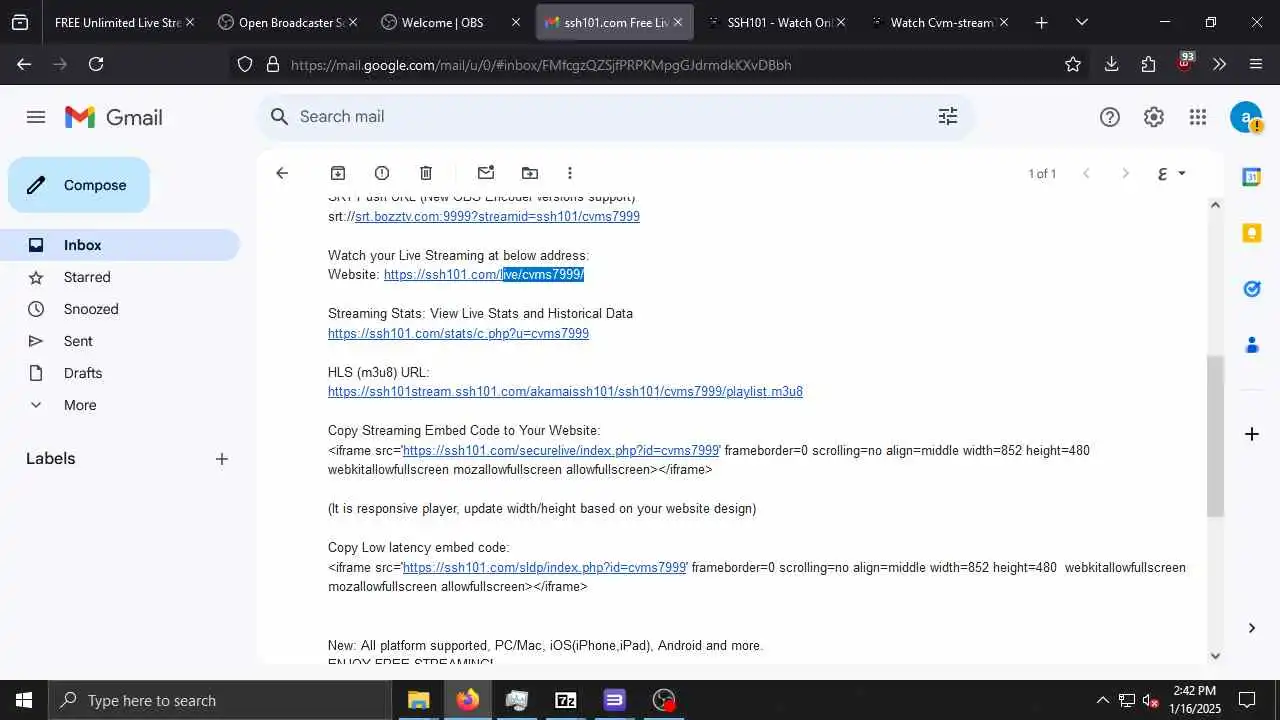Image resolution: width=1280 pixels, height=720 pixels.
Task: Open Firefox application menu
Action: tap(1256, 64)
